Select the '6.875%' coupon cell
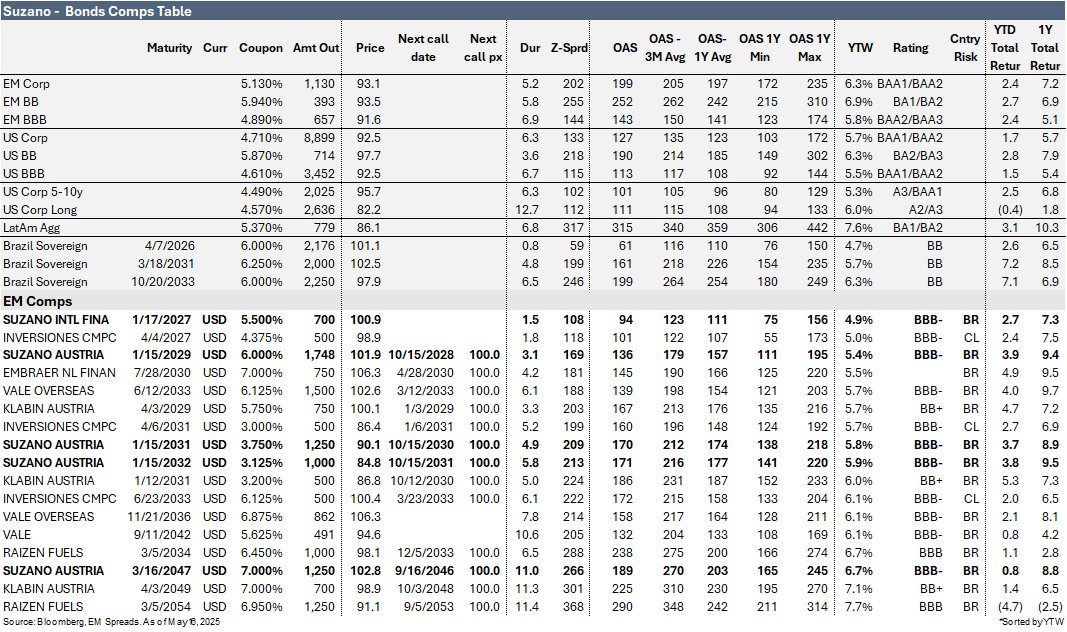This screenshot has width=1067, height=632. point(261,517)
